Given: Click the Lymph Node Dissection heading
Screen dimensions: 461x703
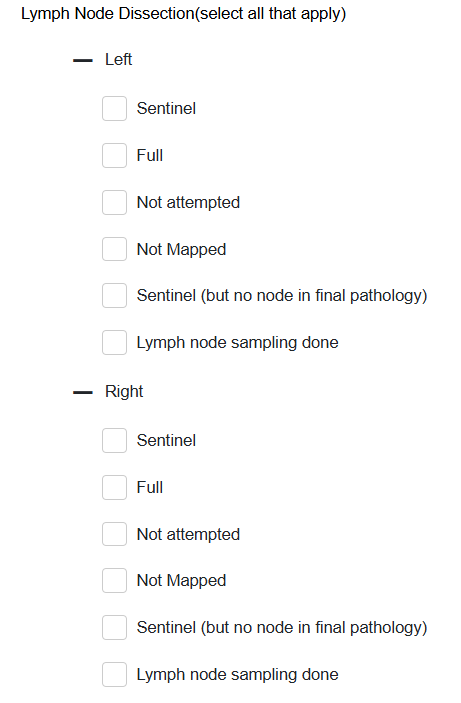Looking at the screenshot, I should (x=183, y=13).
